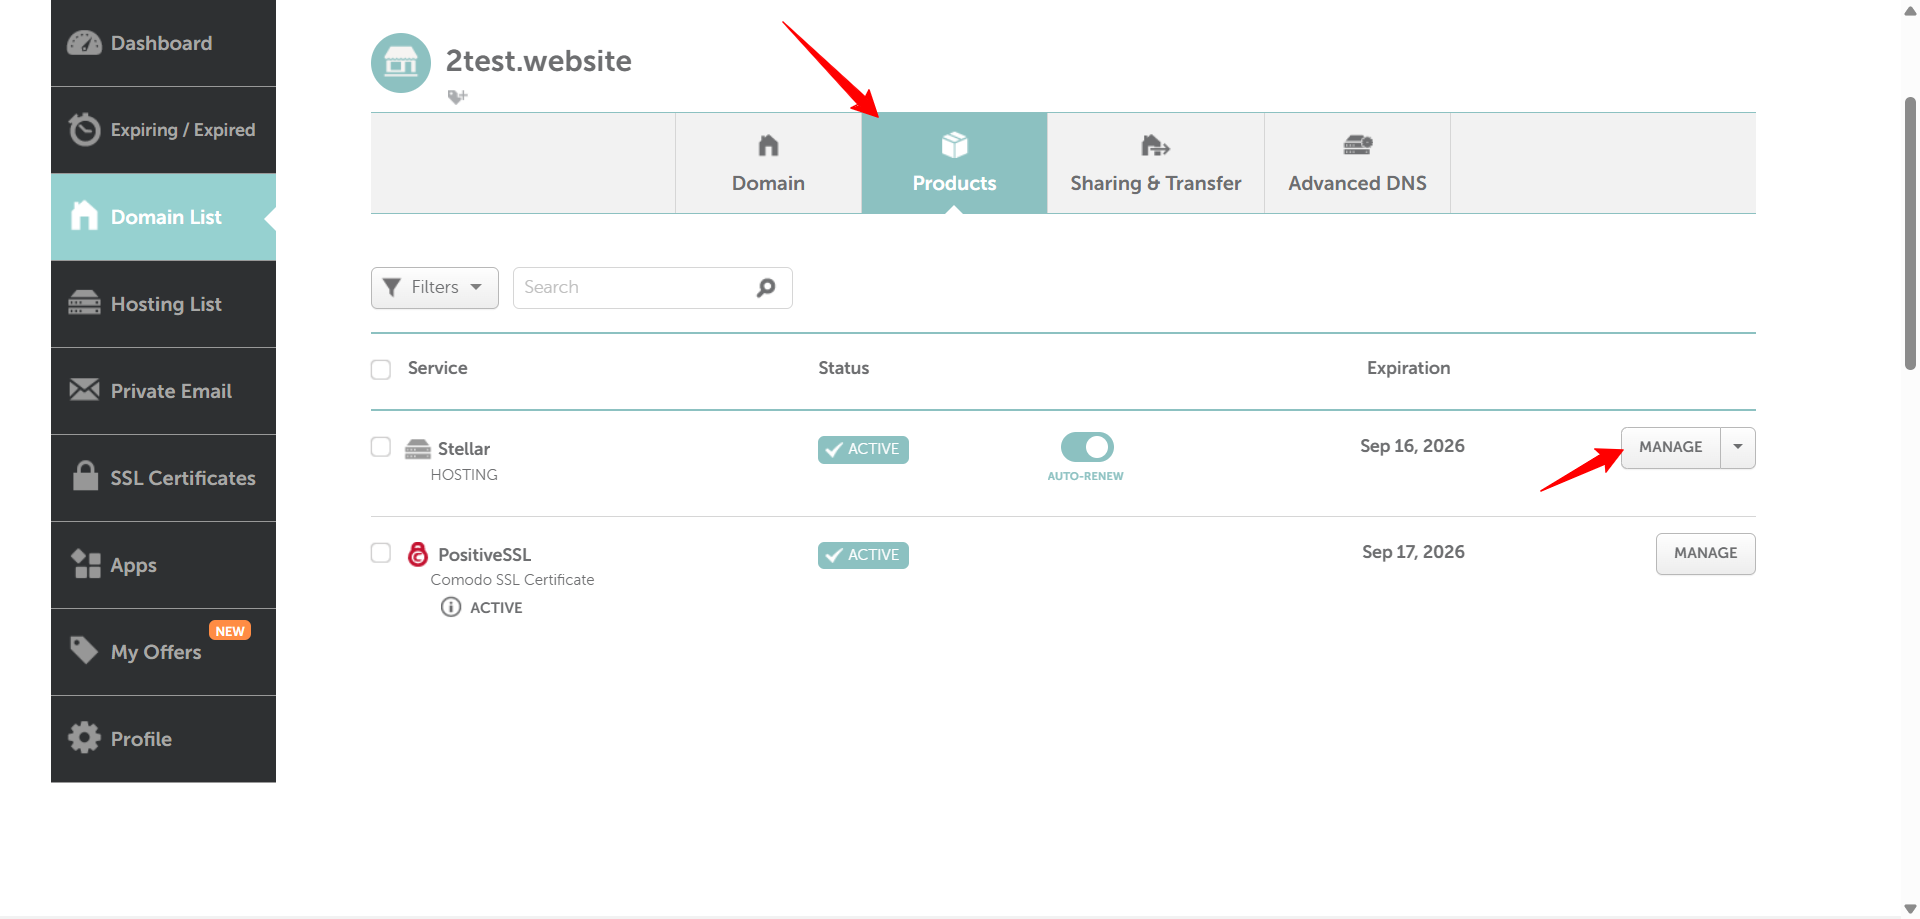The height and width of the screenshot is (919, 1920).
Task: Click the Hosting List server icon
Action: (x=84, y=304)
